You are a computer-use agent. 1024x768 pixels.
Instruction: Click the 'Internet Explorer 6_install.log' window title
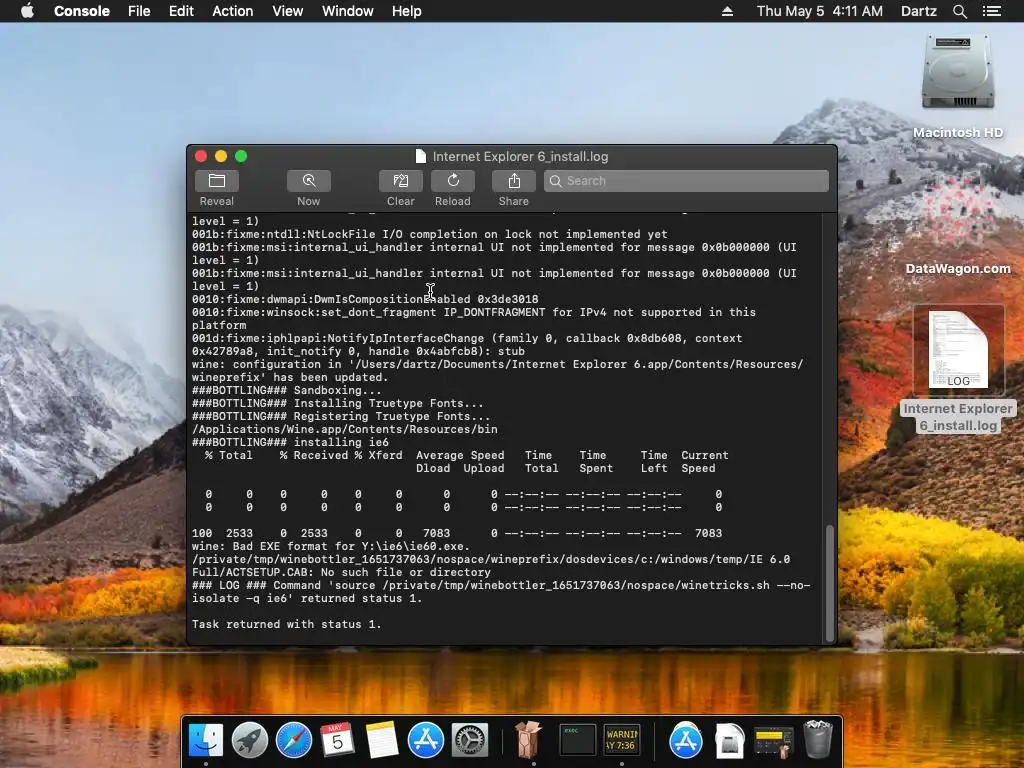pos(520,156)
